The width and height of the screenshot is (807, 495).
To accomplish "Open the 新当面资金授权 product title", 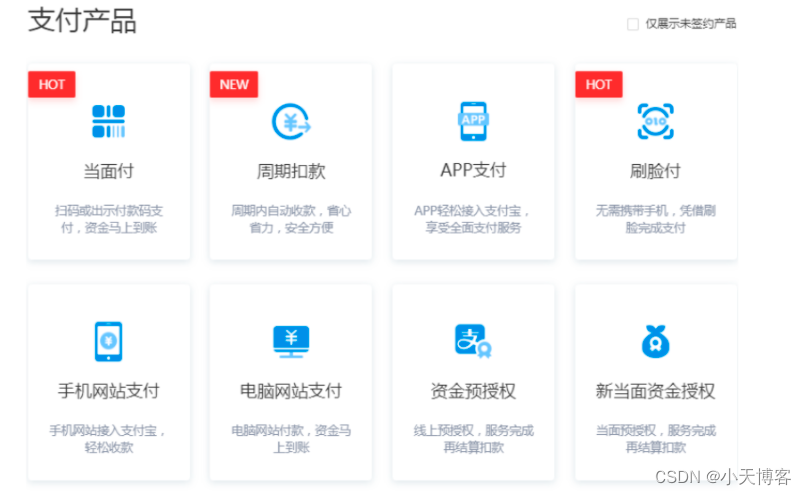I will coord(656,391).
